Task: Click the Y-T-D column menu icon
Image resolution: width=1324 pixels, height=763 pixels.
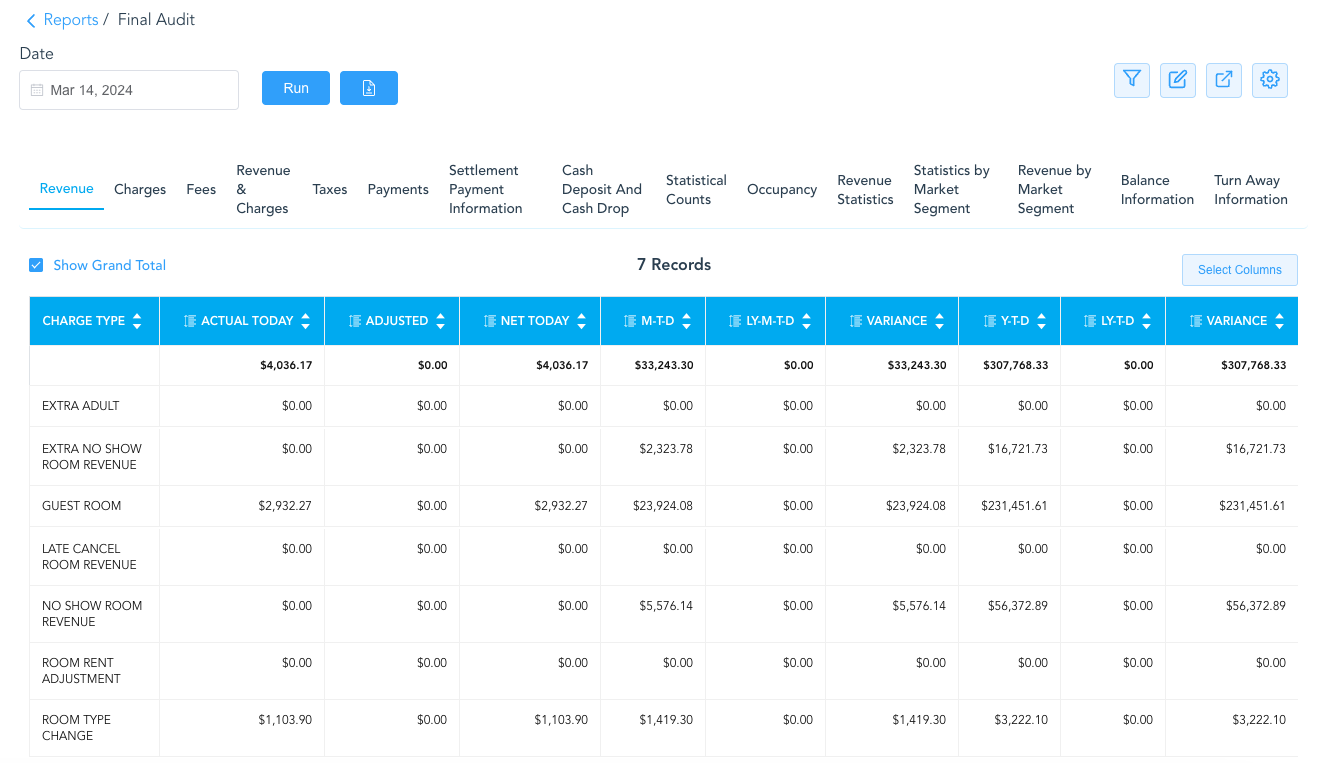Action: [x=990, y=321]
